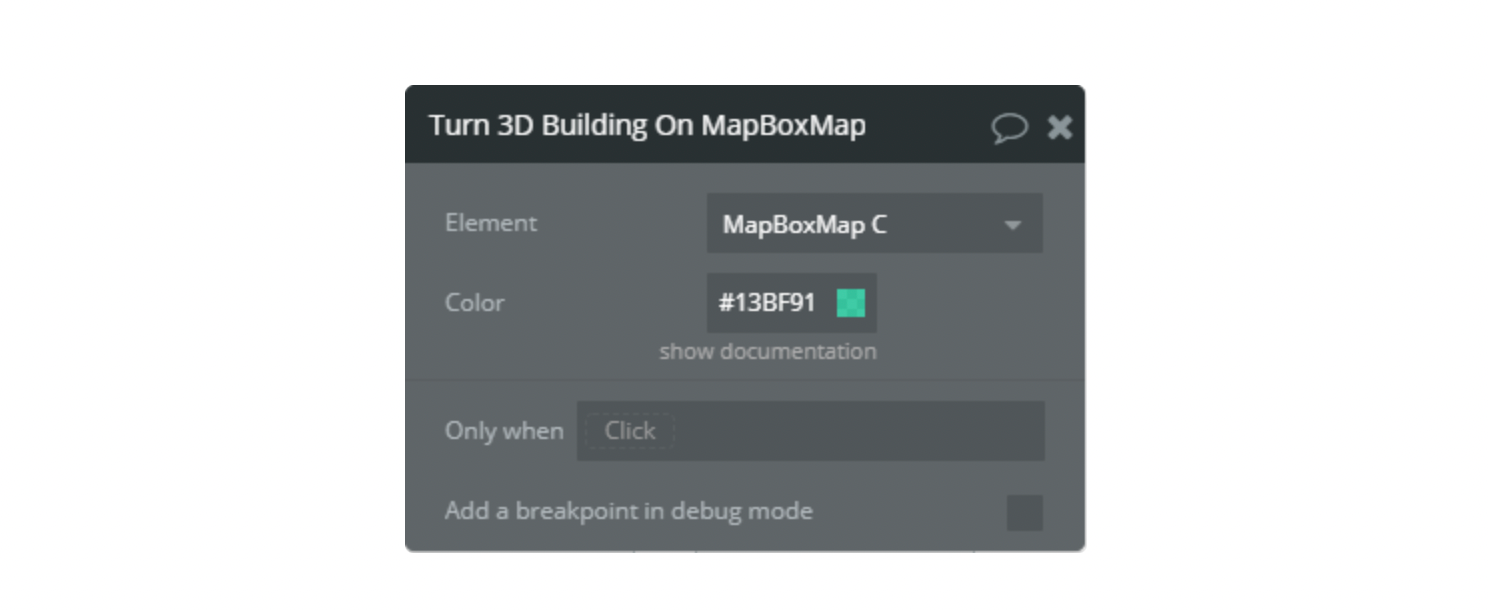Click the X icon to close the action dialog
The image size is (1488, 610).
1059,127
